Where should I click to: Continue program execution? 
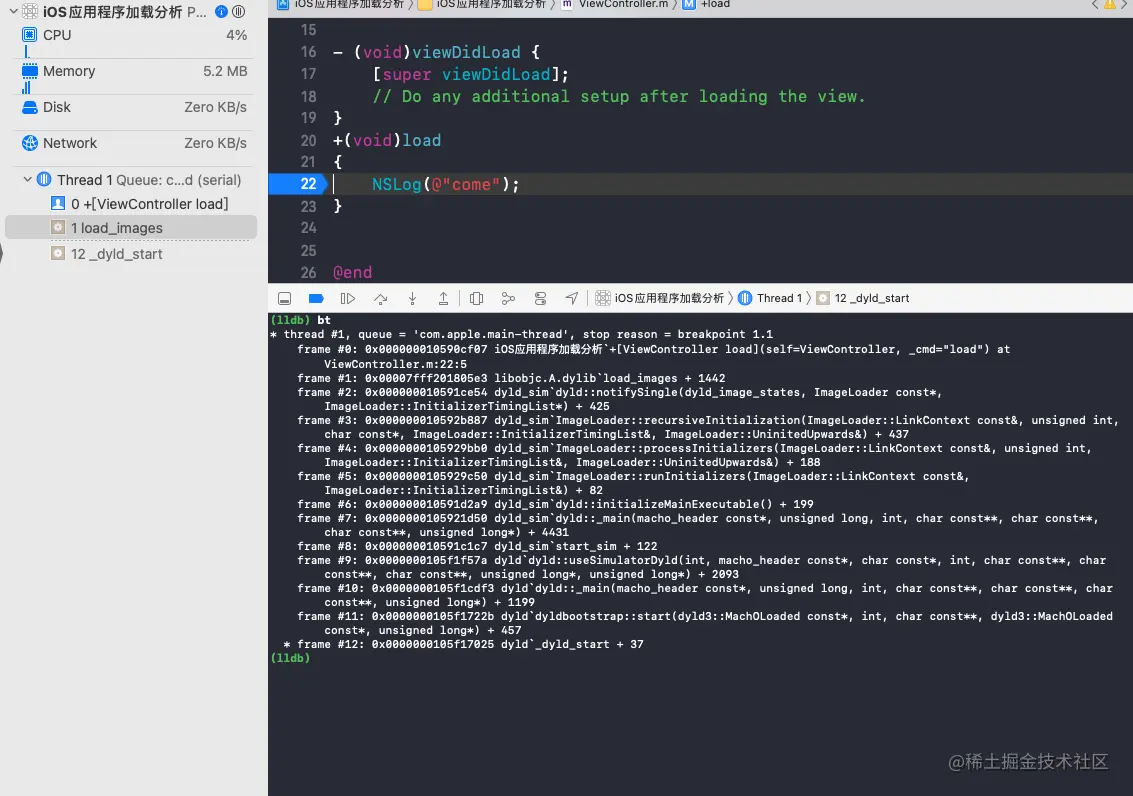tap(348, 298)
